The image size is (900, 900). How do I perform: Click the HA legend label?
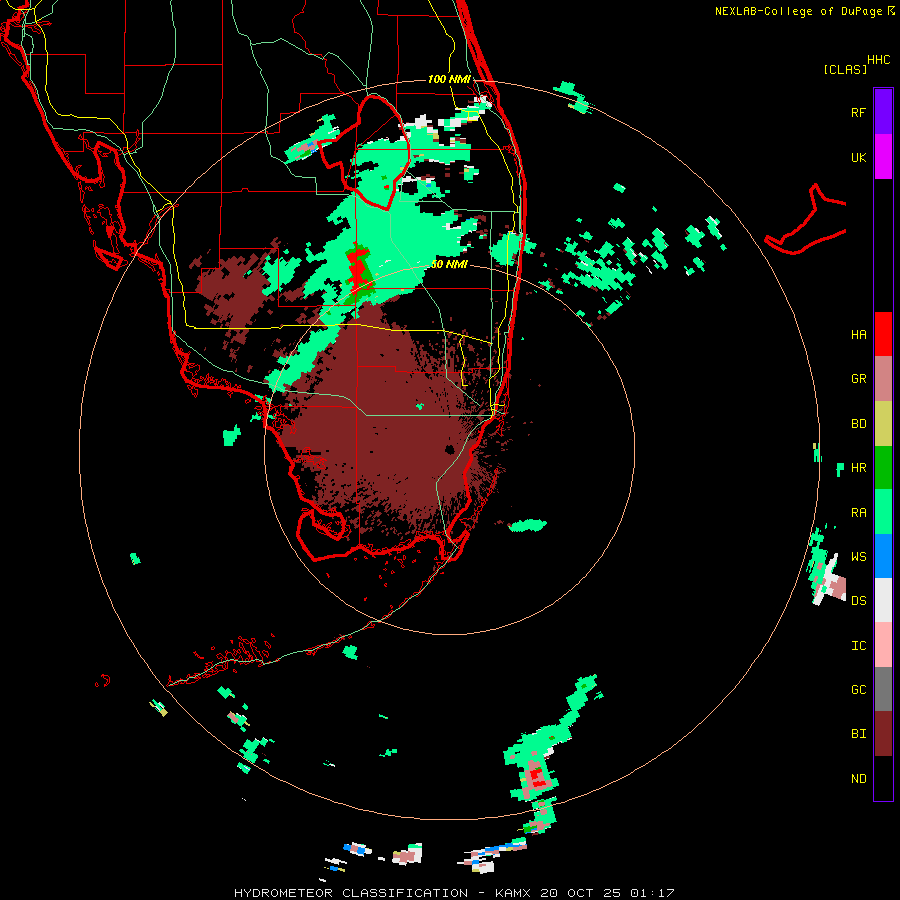coord(858,335)
